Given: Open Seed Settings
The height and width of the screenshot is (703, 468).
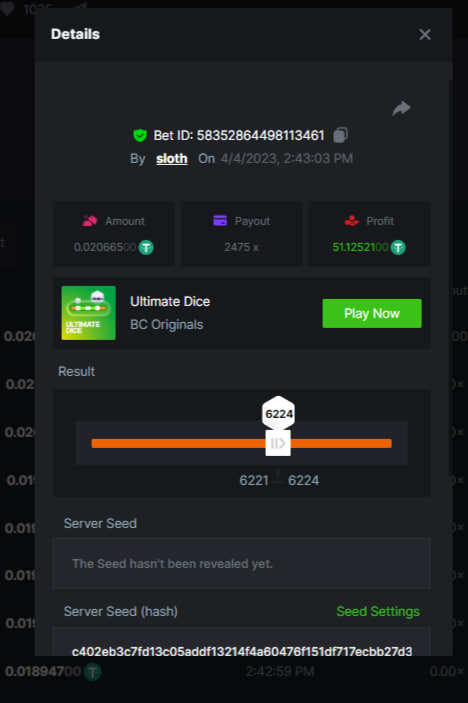Looking at the screenshot, I should click(378, 611).
